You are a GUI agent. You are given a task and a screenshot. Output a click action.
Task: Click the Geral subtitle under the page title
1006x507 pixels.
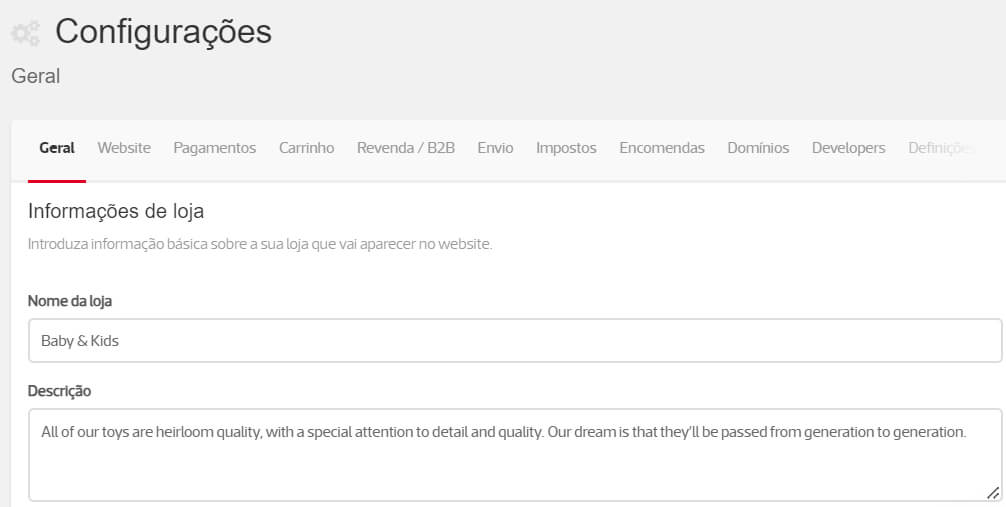(36, 76)
